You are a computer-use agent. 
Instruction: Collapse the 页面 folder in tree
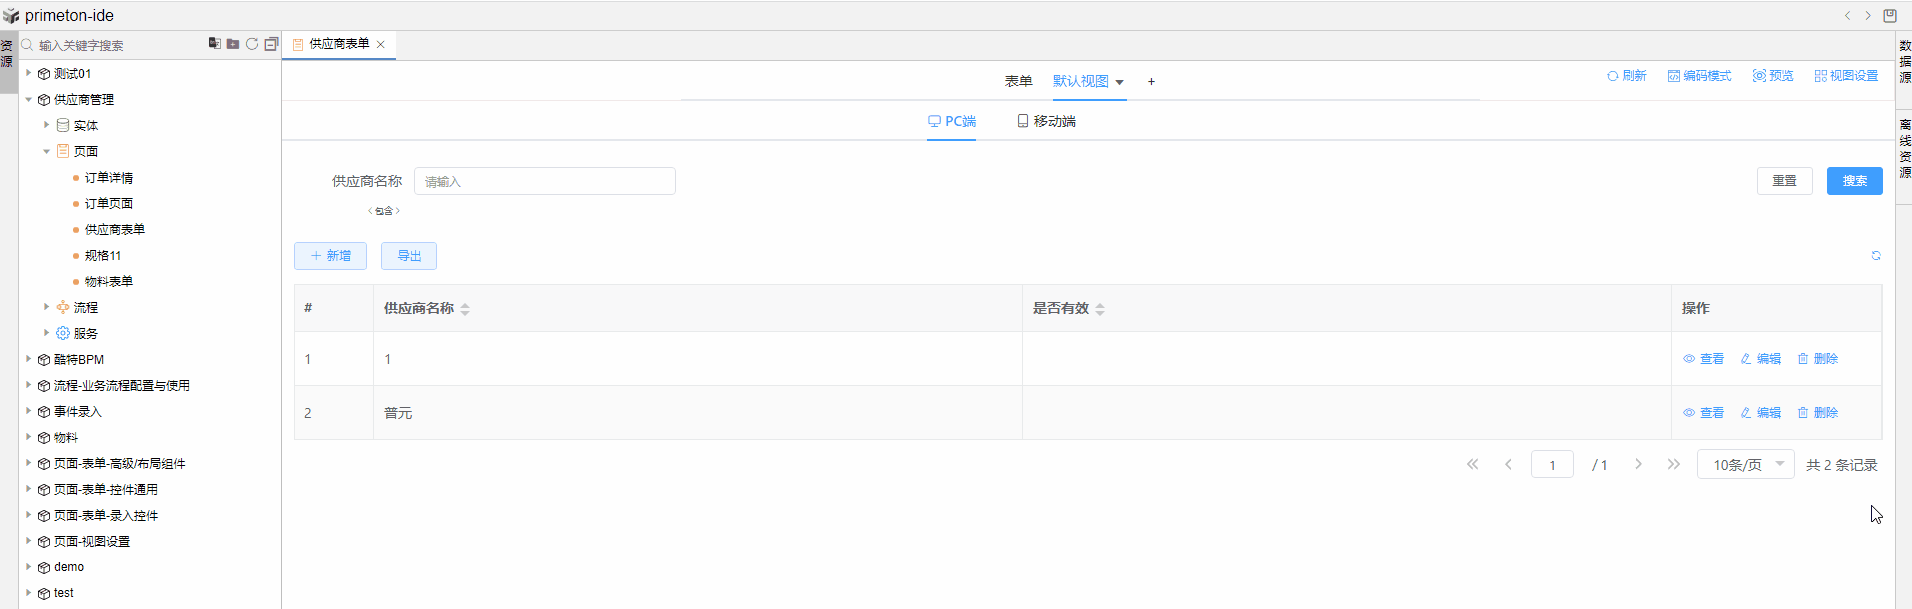click(x=46, y=152)
